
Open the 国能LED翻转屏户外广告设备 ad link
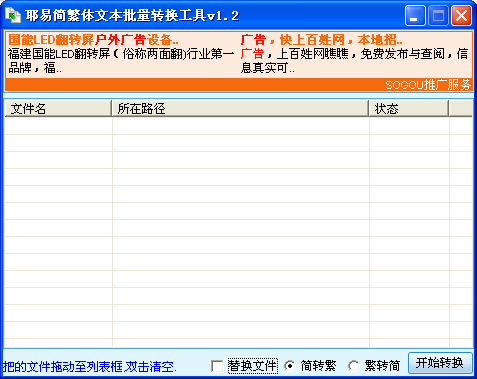tap(93, 40)
